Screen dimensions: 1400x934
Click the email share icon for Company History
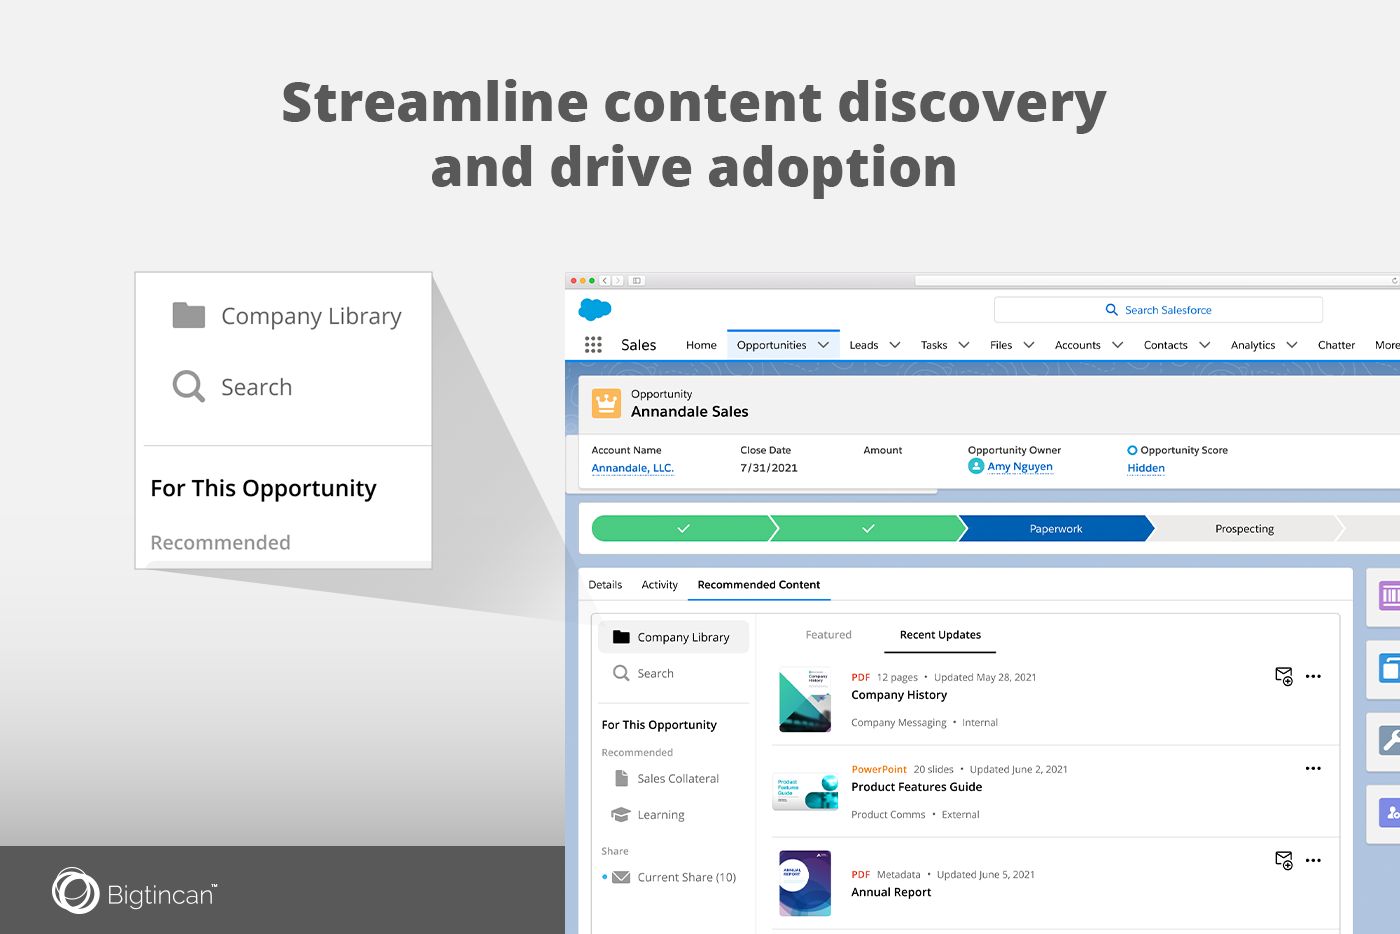pyautogui.click(x=1284, y=677)
